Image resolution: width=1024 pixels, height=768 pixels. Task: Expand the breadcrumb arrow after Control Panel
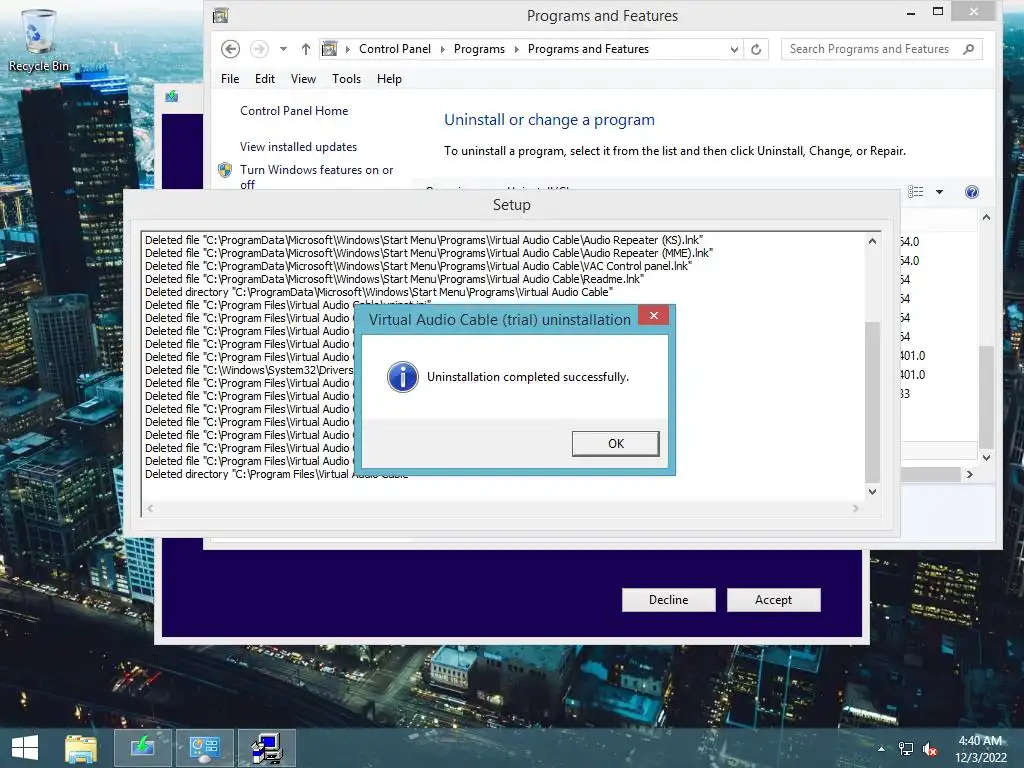tap(442, 49)
